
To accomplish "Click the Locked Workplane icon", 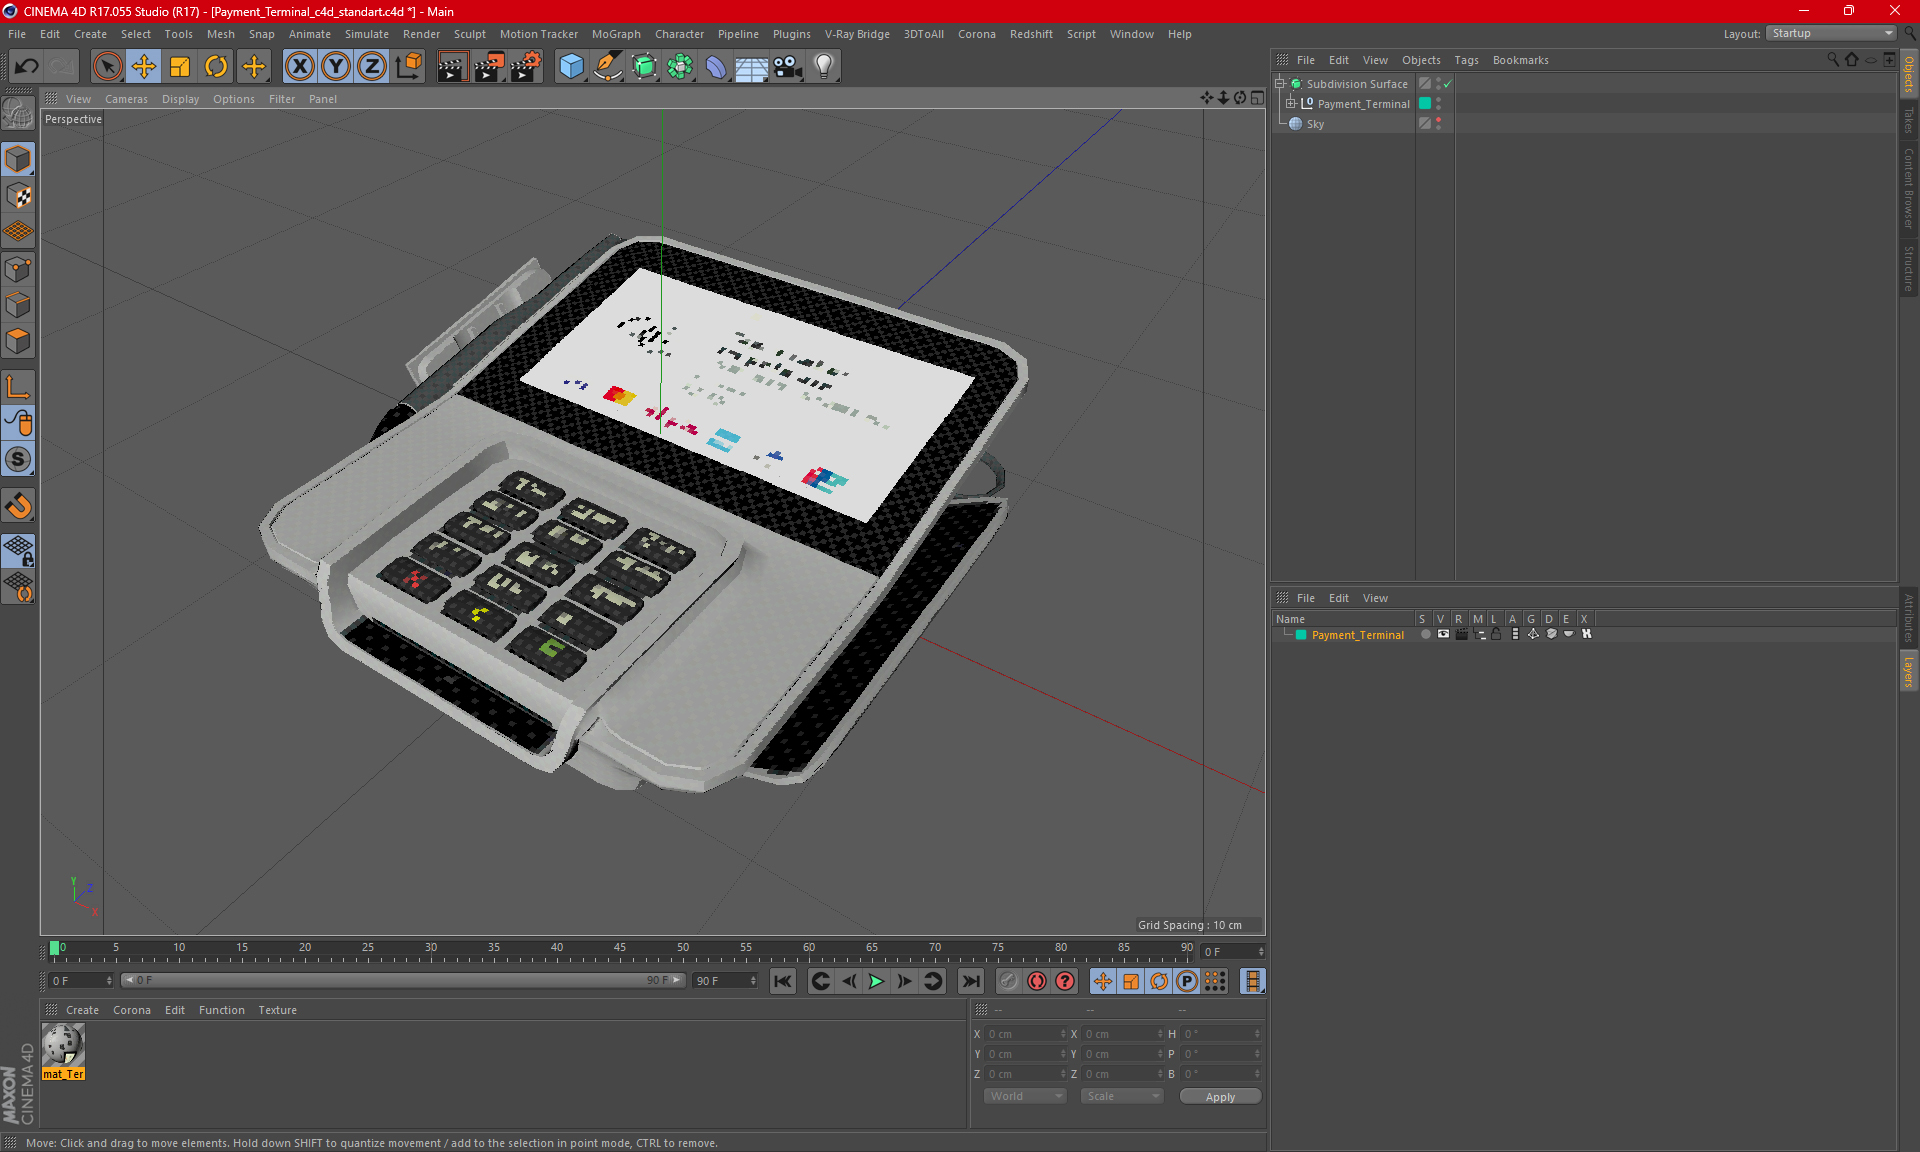I will coord(18,550).
